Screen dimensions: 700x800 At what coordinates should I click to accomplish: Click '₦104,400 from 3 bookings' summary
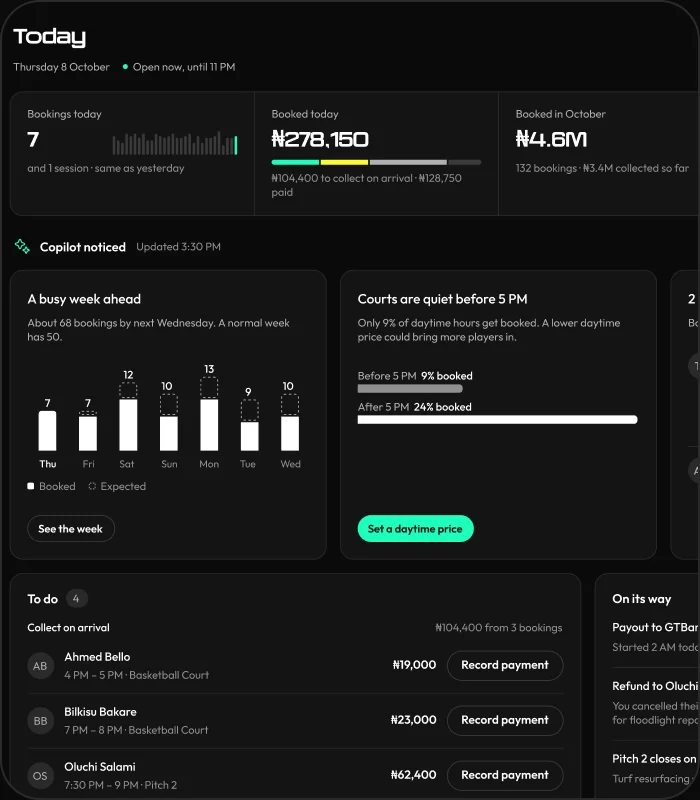498,628
